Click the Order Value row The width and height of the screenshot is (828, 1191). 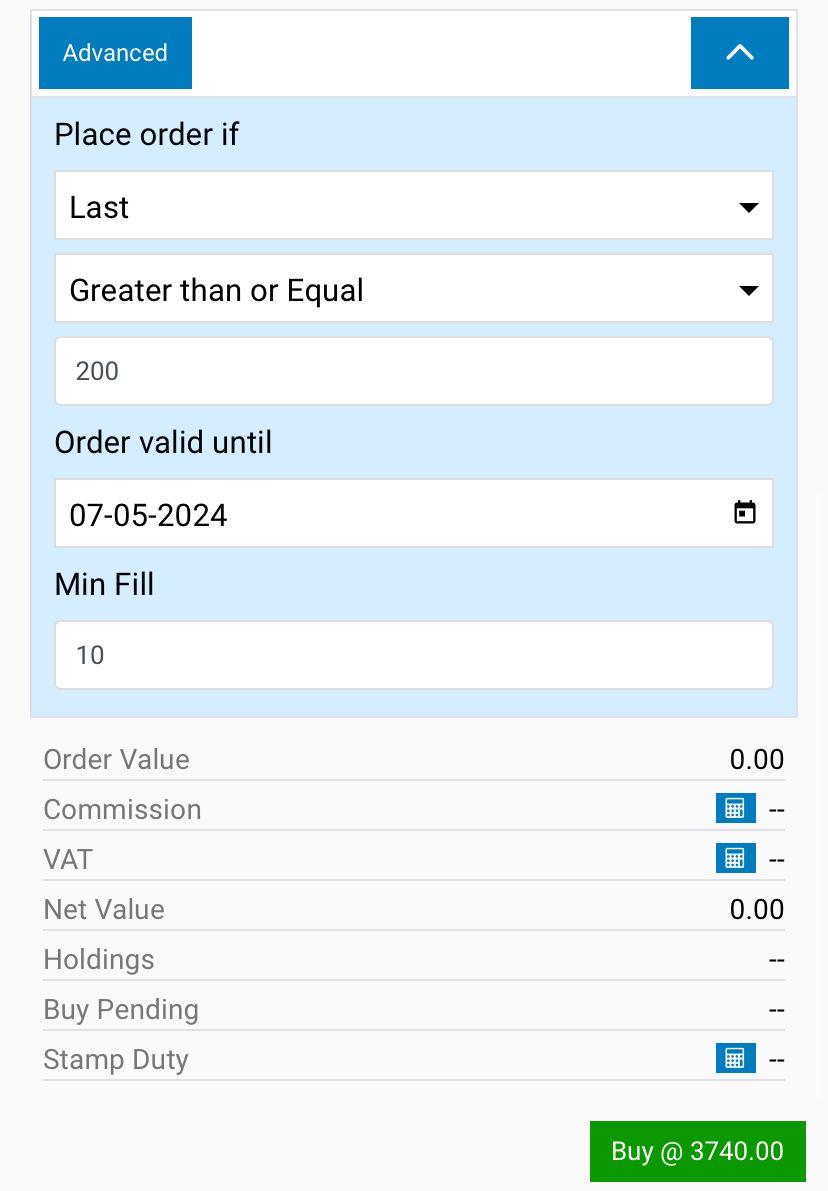(x=414, y=759)
